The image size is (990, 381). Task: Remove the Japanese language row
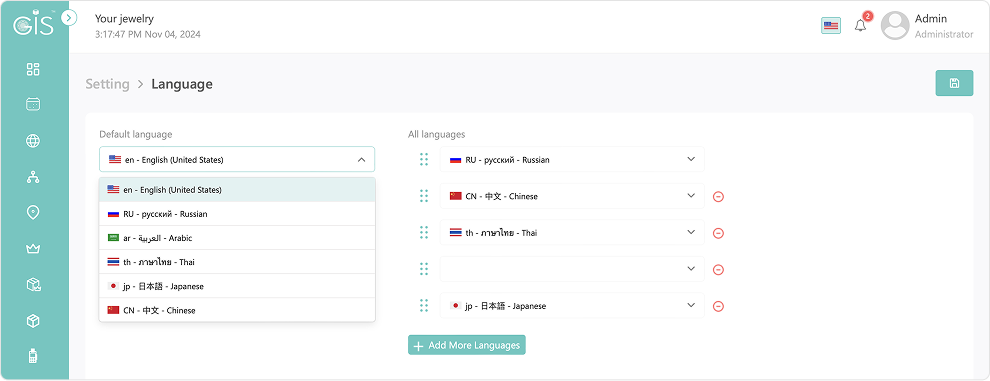pos(718,306)
